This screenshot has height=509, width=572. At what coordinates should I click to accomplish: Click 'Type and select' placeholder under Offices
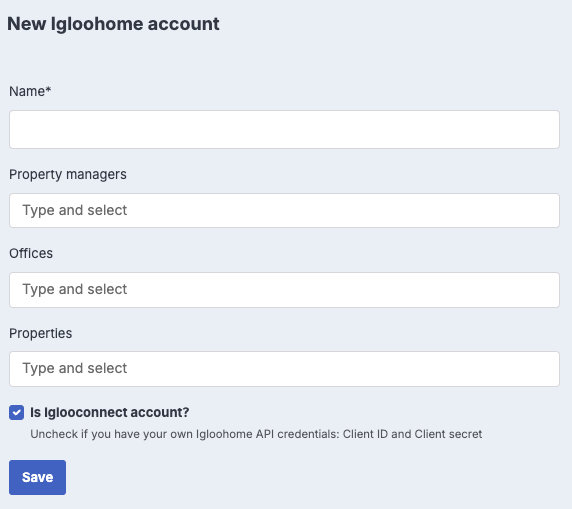click(75, 290)
